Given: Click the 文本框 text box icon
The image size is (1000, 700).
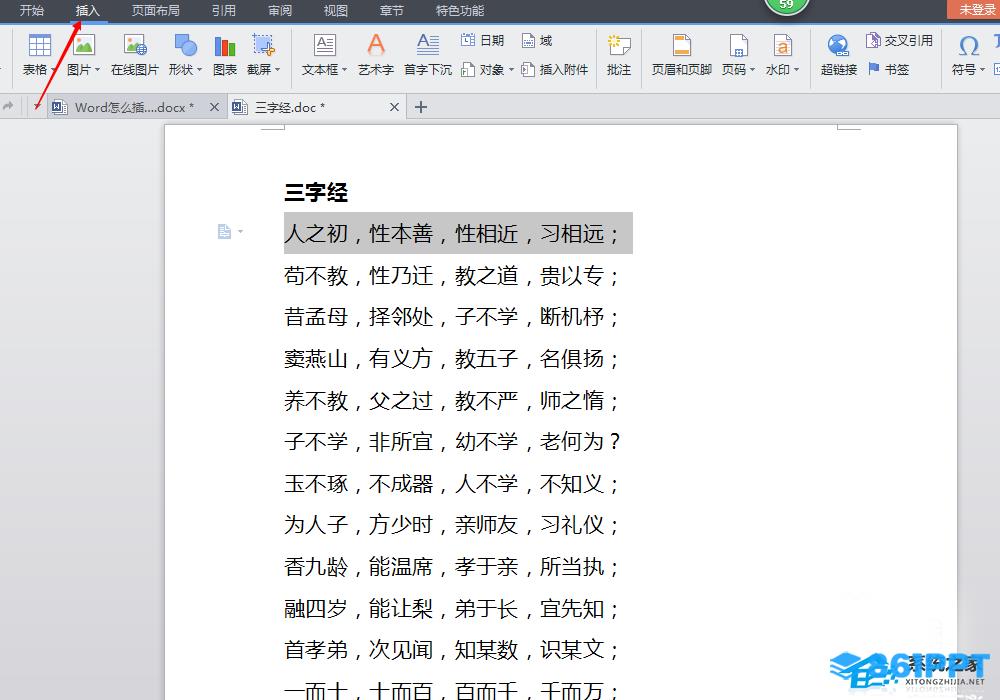Looking at the screenshot, I should pyautogui.click(x=325, y=46).
